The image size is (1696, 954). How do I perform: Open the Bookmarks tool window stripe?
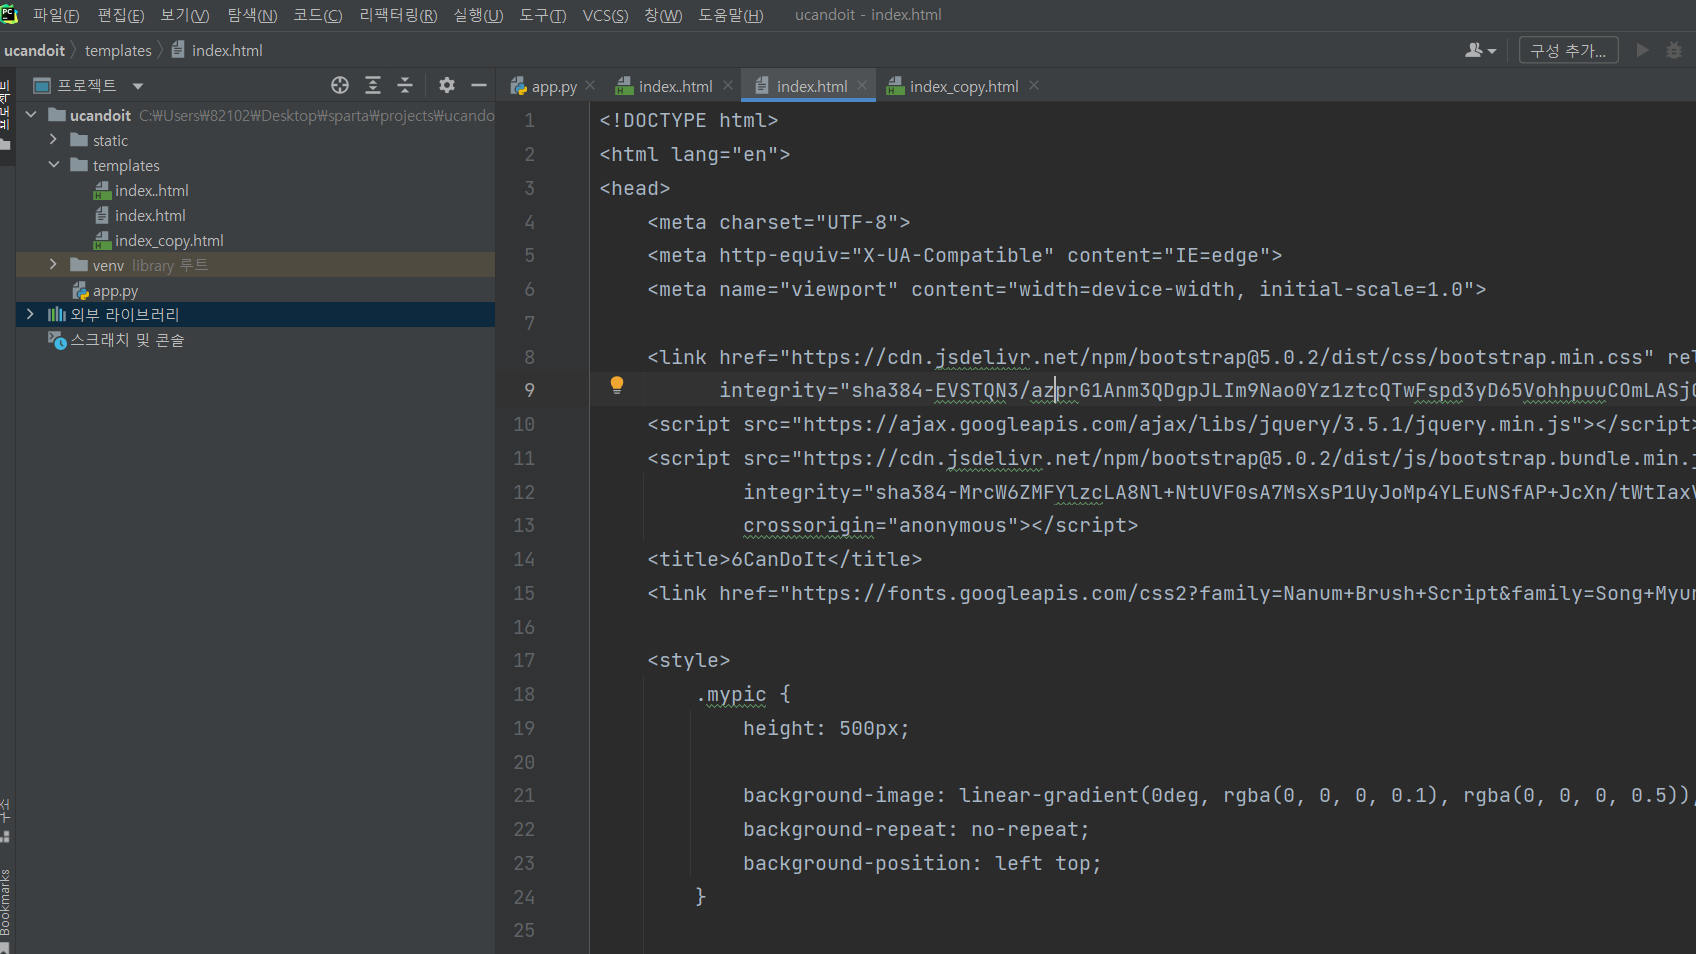[x=6, y=903]
